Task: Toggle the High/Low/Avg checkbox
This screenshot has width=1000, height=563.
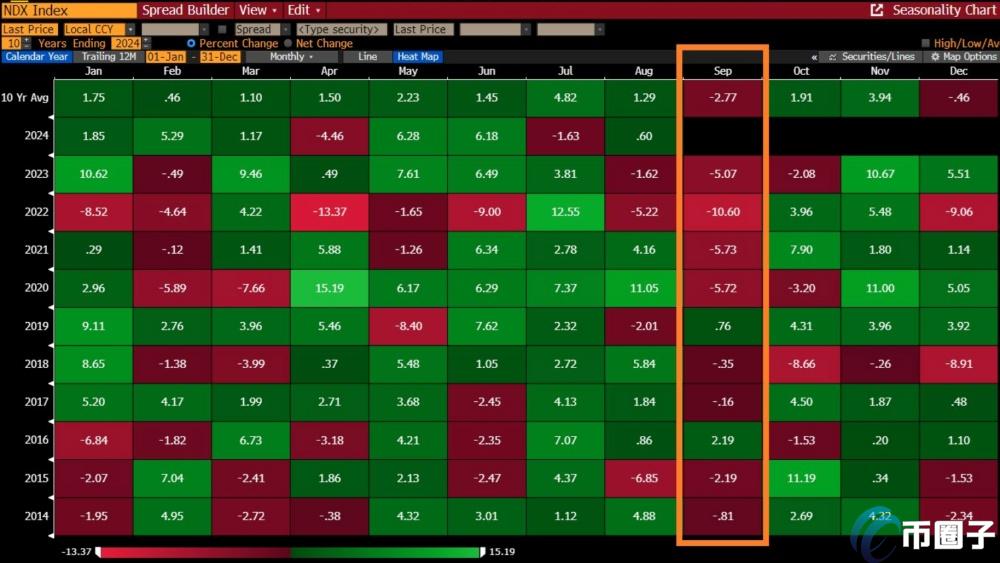Action: pos(925,44)
